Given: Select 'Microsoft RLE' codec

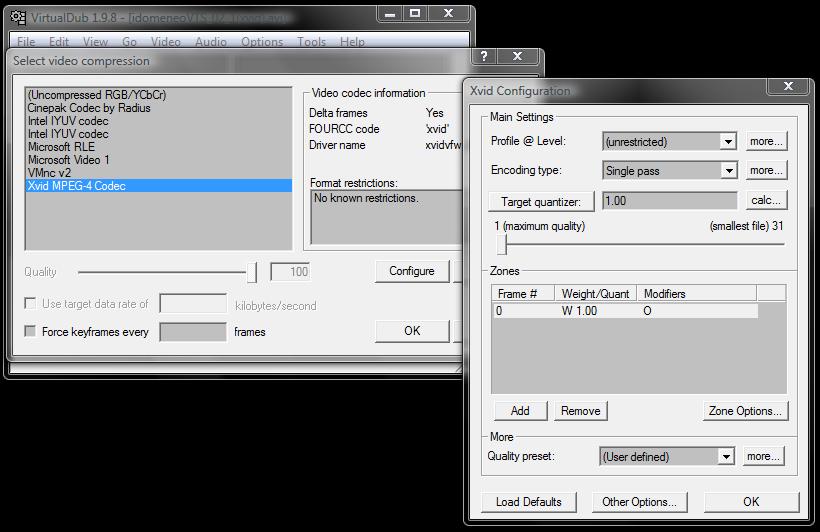Looking at the screenshot, I should pos(158,146).
